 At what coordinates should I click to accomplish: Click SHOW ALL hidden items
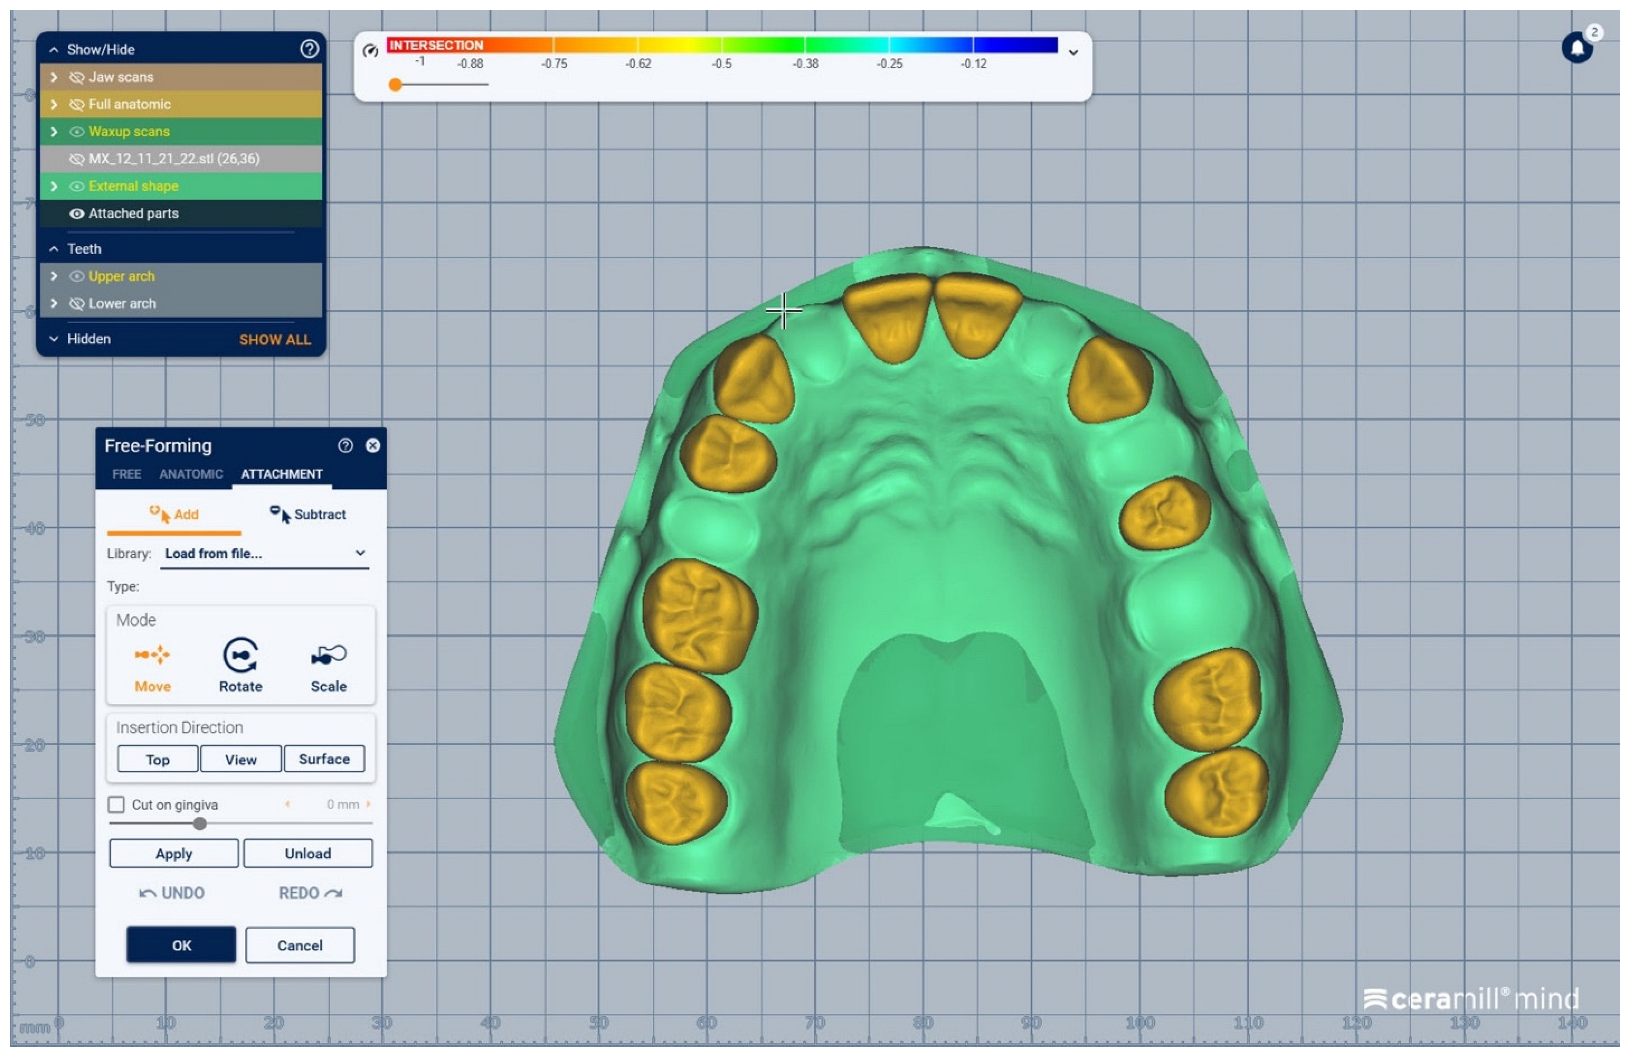tap(275, 340)
